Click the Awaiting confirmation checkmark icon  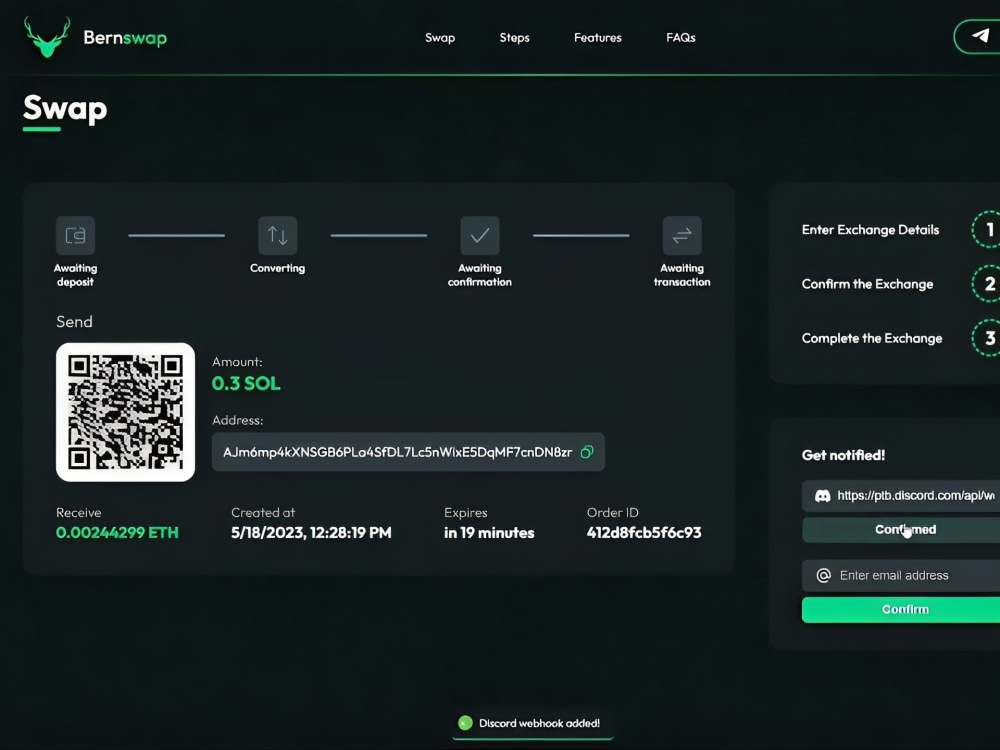[480, 235]
